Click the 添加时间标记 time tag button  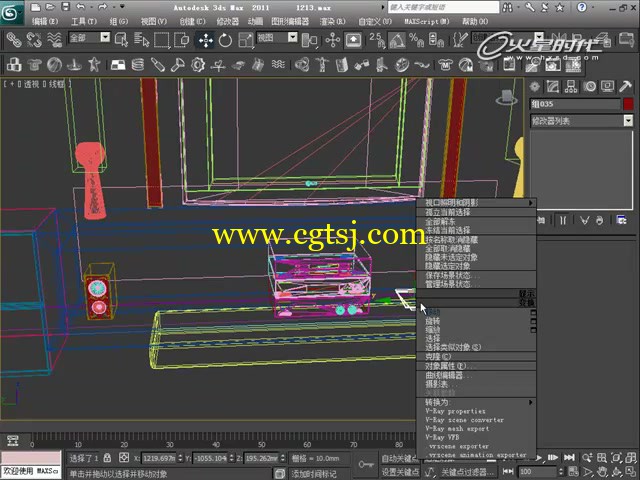tap(314, 473)
